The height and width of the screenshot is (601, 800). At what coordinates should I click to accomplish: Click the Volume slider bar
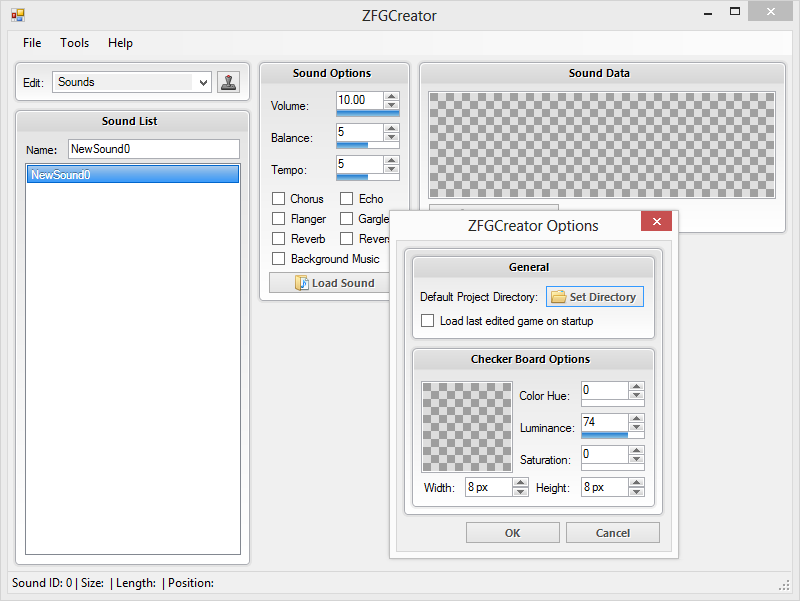click(x=368, y=113)
